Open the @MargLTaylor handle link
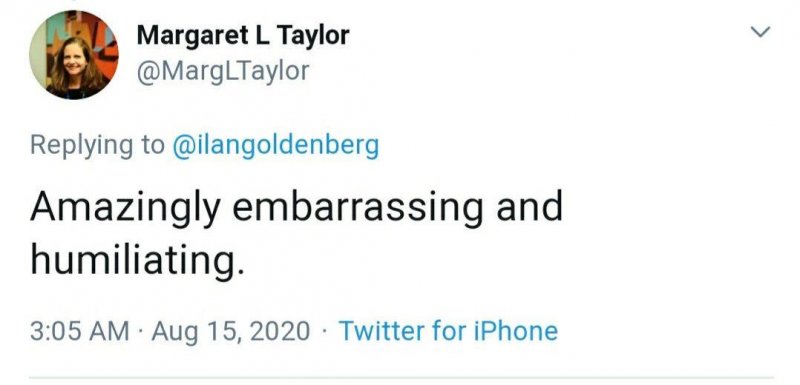Image resolution: width=800 pixels, height=385 pixels. point(222,71)
